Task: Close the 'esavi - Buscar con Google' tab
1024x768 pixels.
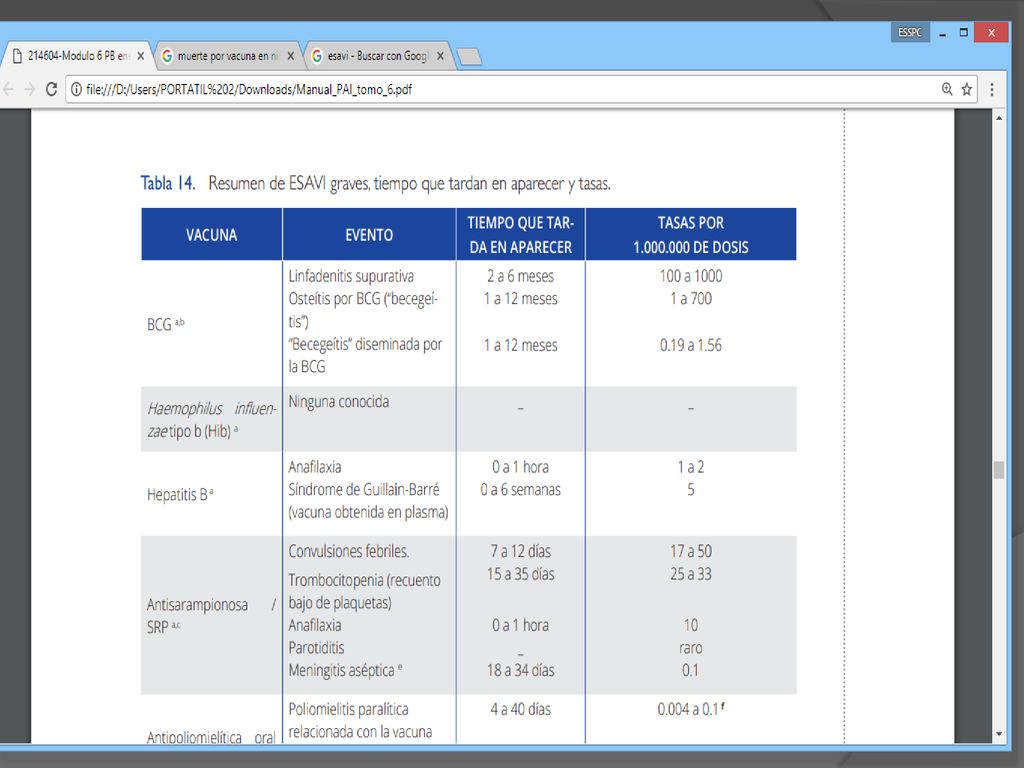Action: pos(440,56)
